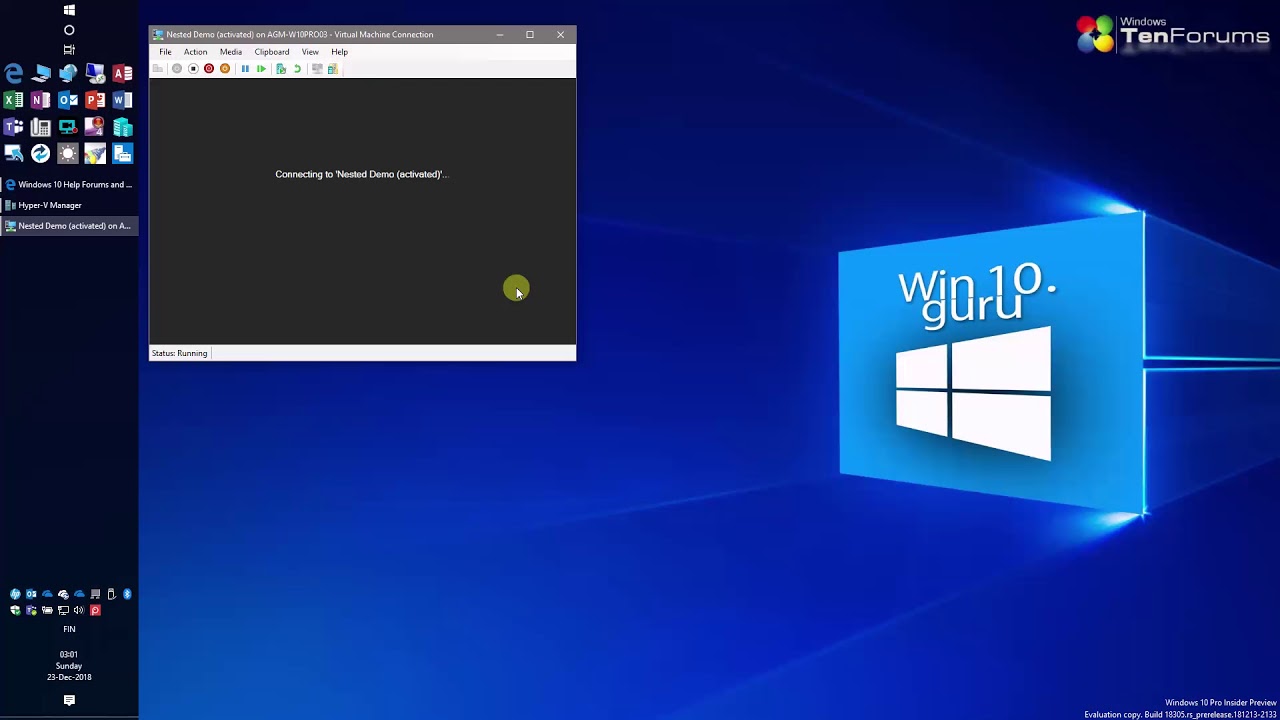
Task: Open the clock showing 03:01 Sunday
Action: pyautogui.click(x=69, y=666)
